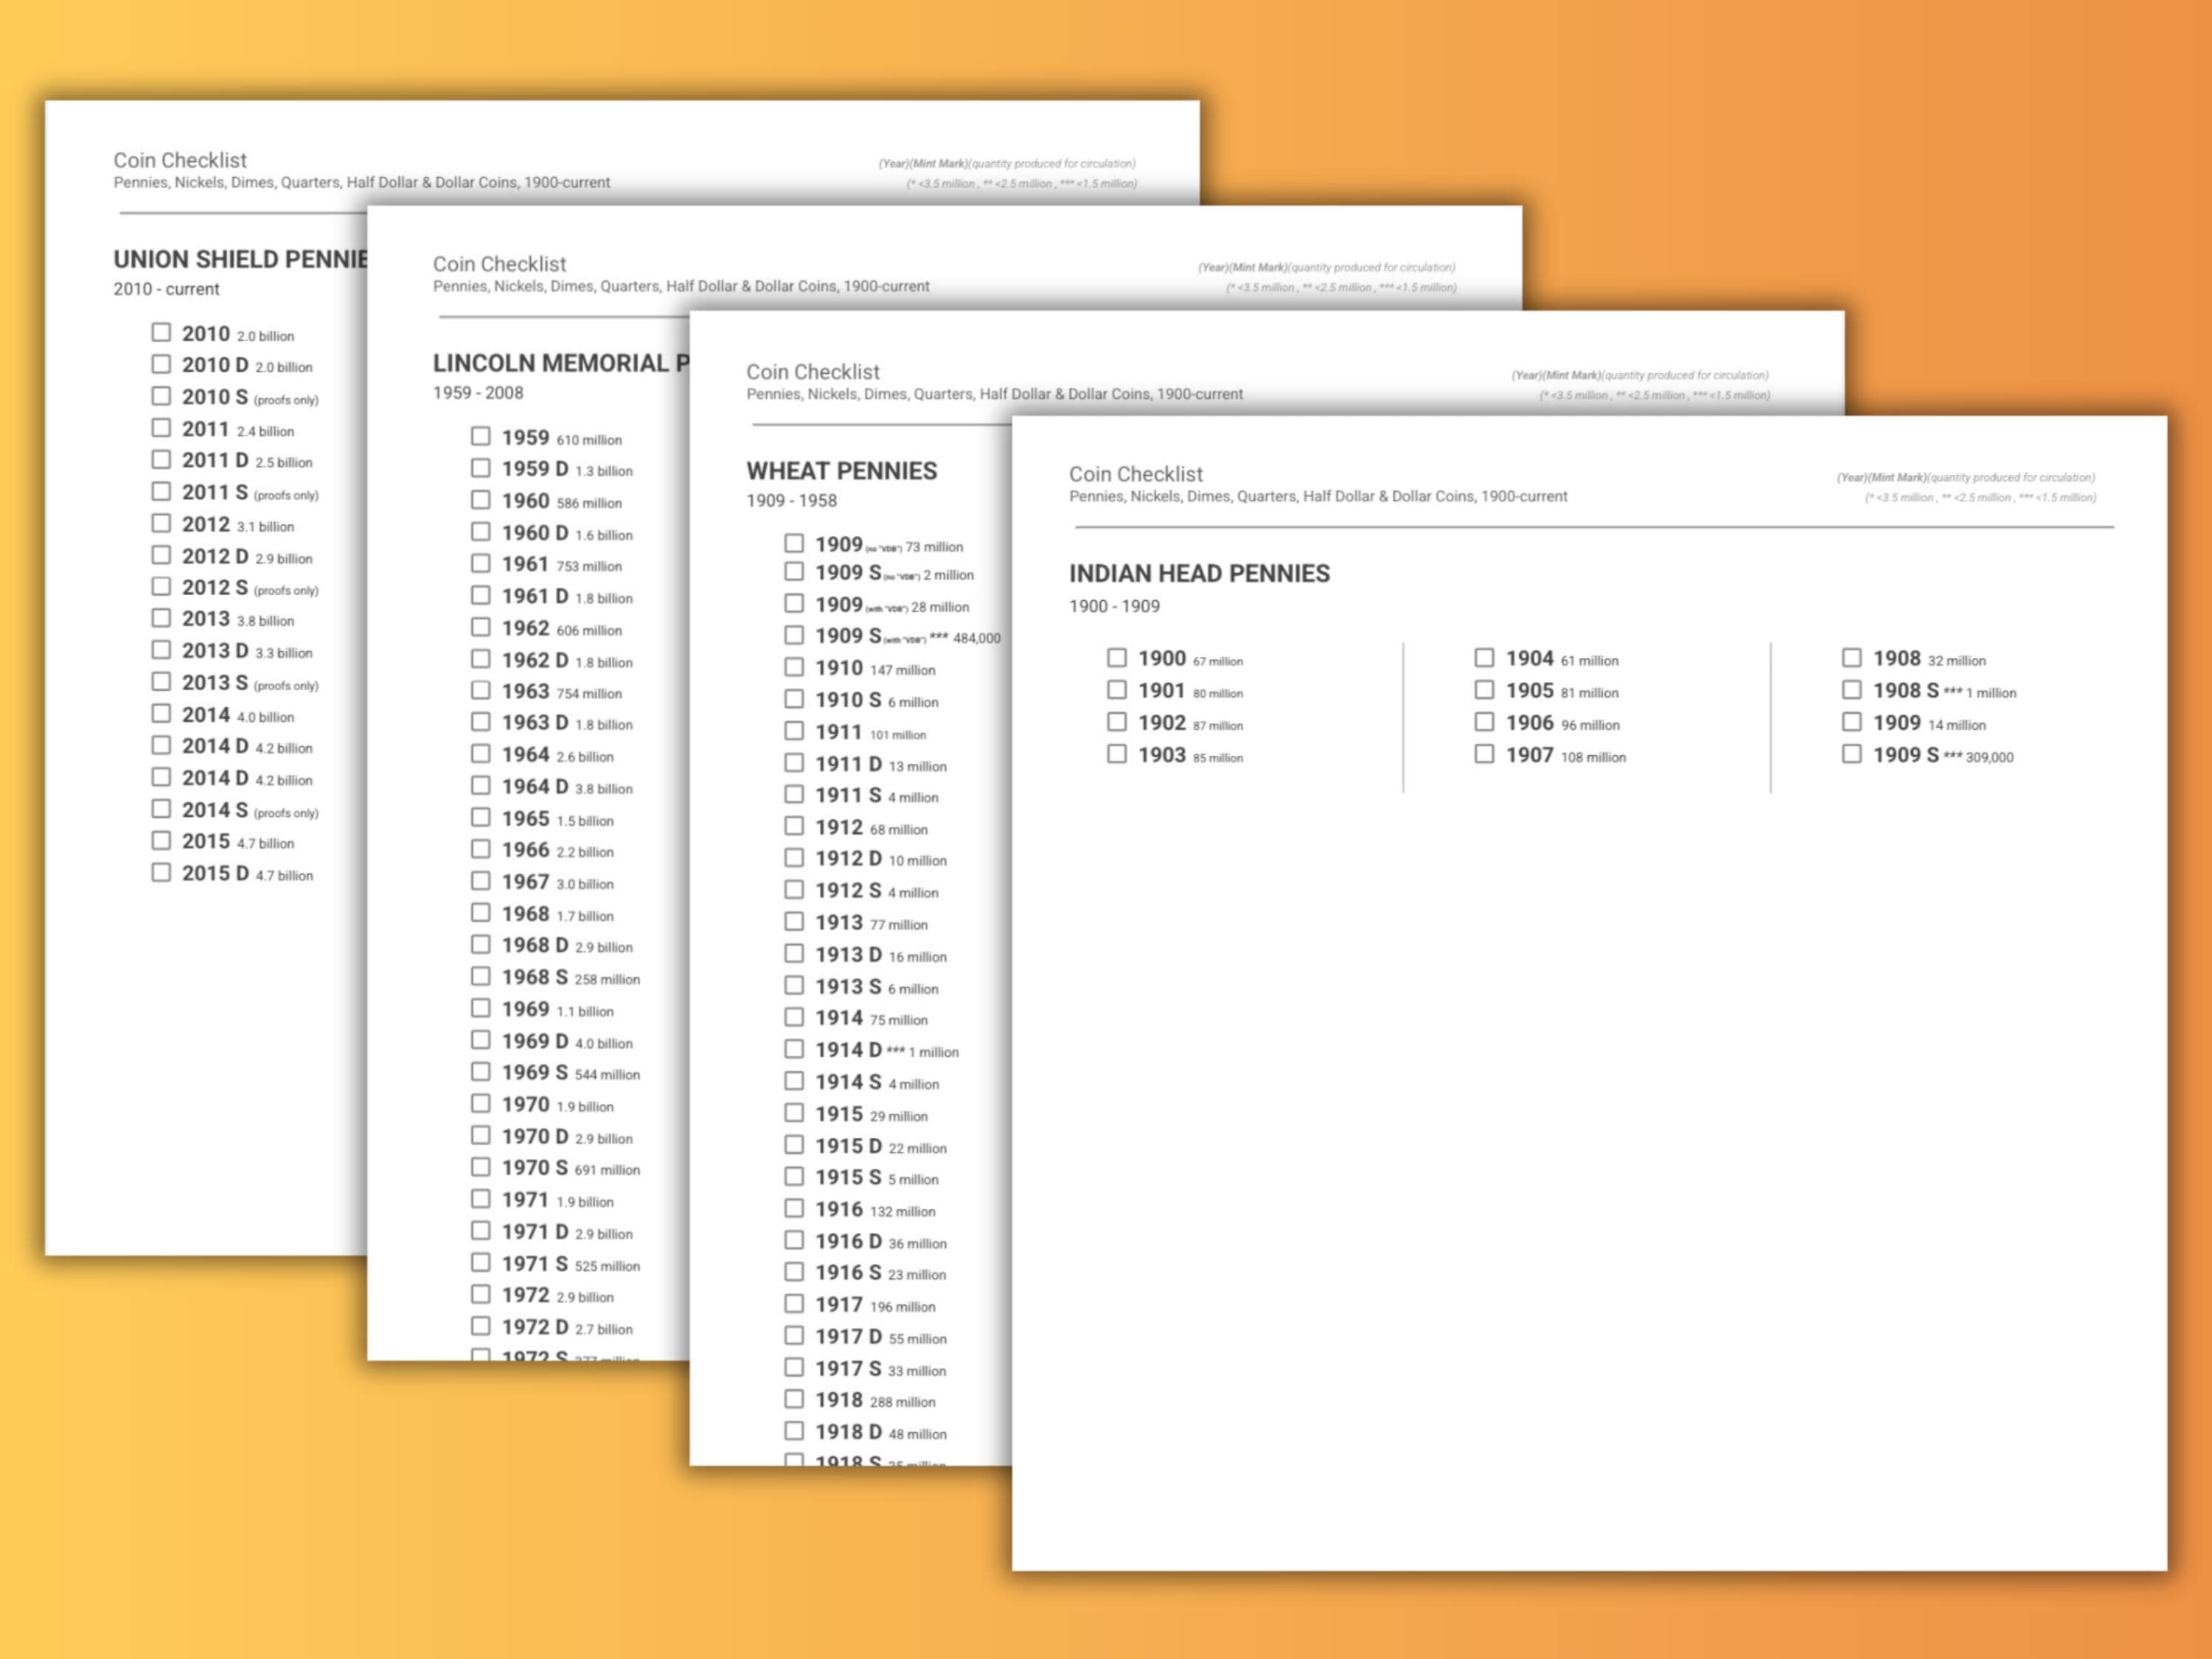The width and height of the screenshot is (2212, 1659).
Task: Tick the 1914 D 1 million checkbox
Action: point(793,1049)
